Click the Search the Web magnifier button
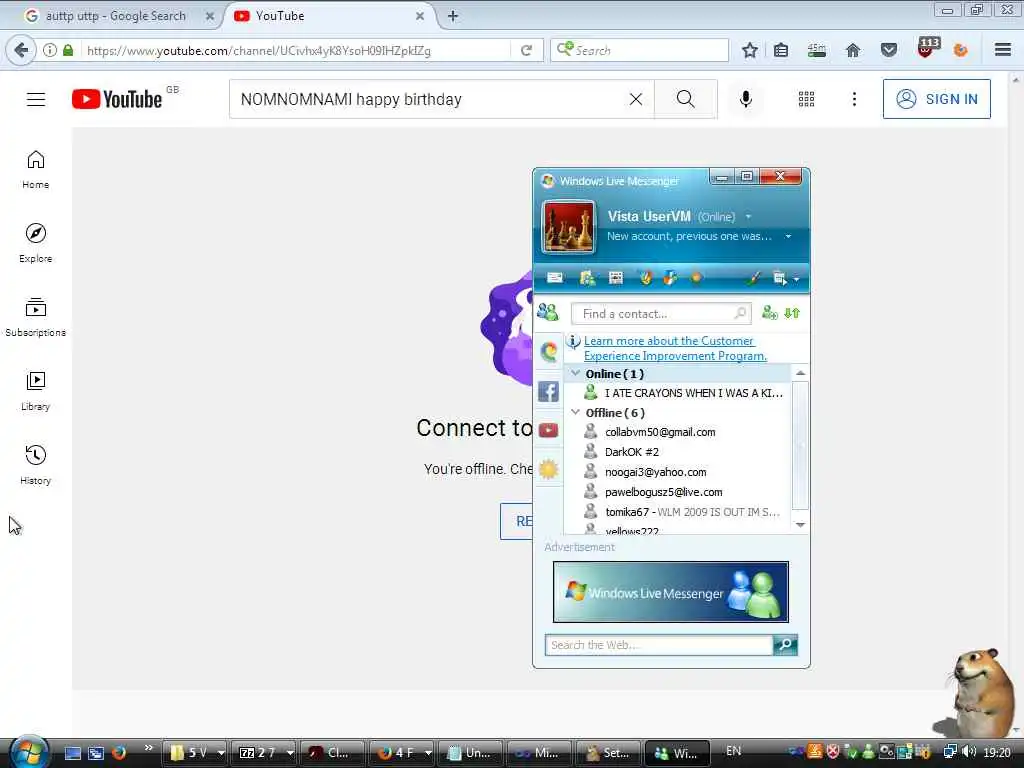 [786, 645]
